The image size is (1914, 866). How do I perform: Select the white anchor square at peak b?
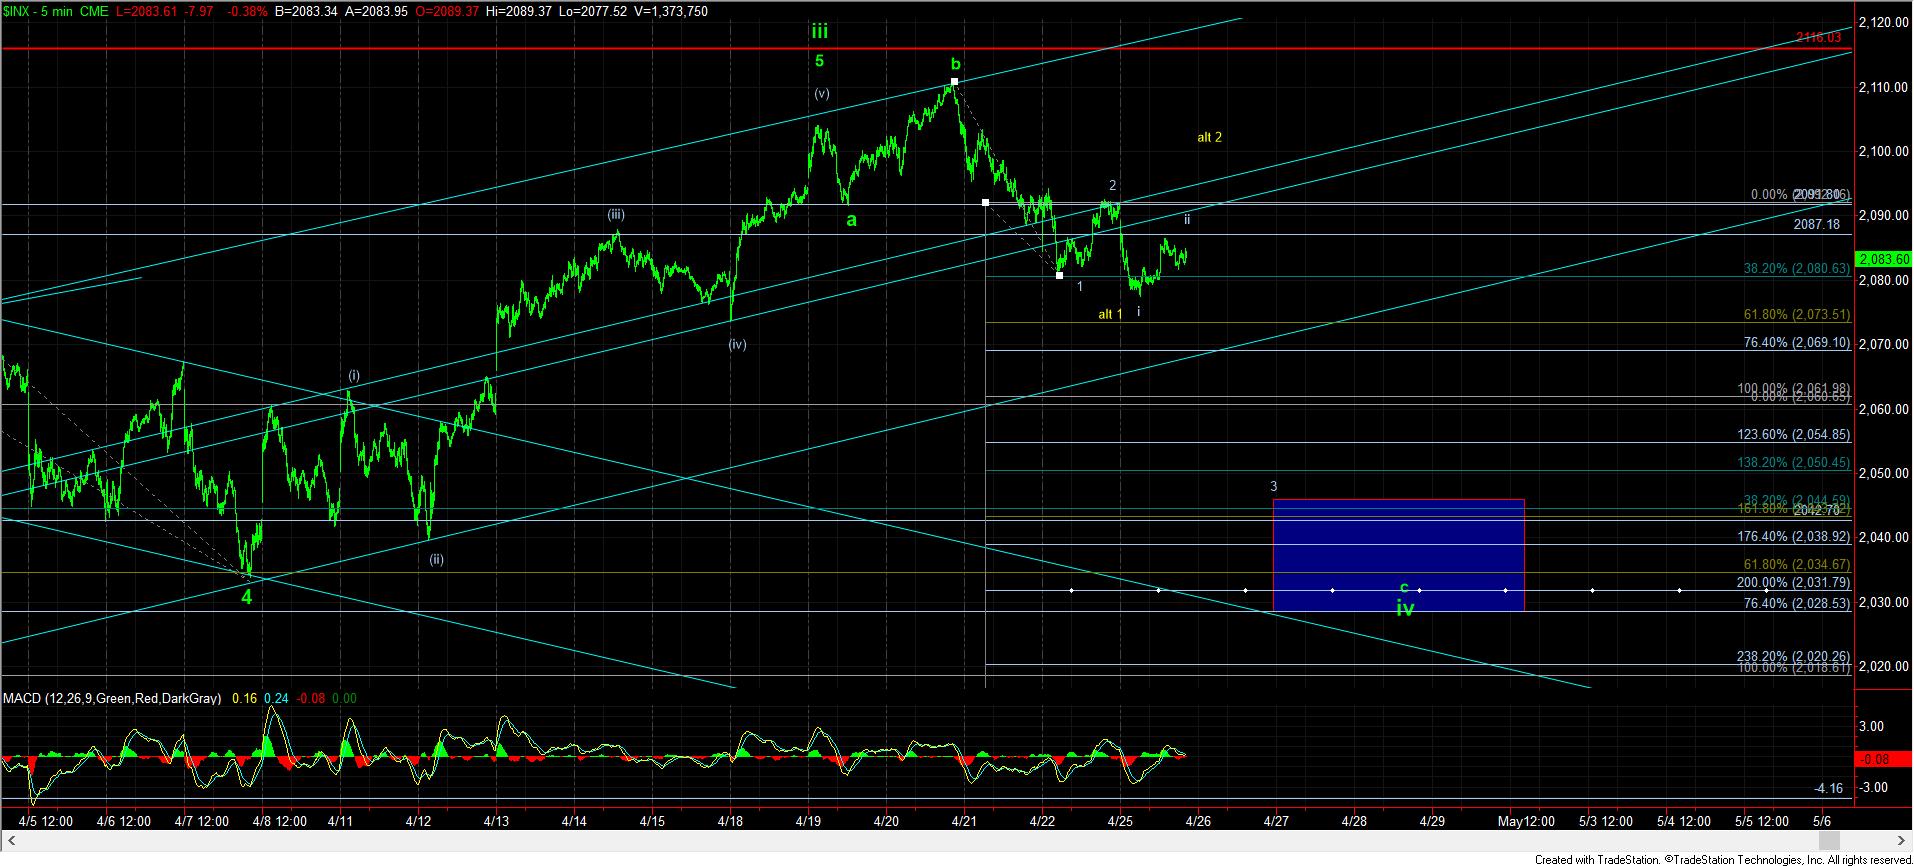(x=955, y=81)
